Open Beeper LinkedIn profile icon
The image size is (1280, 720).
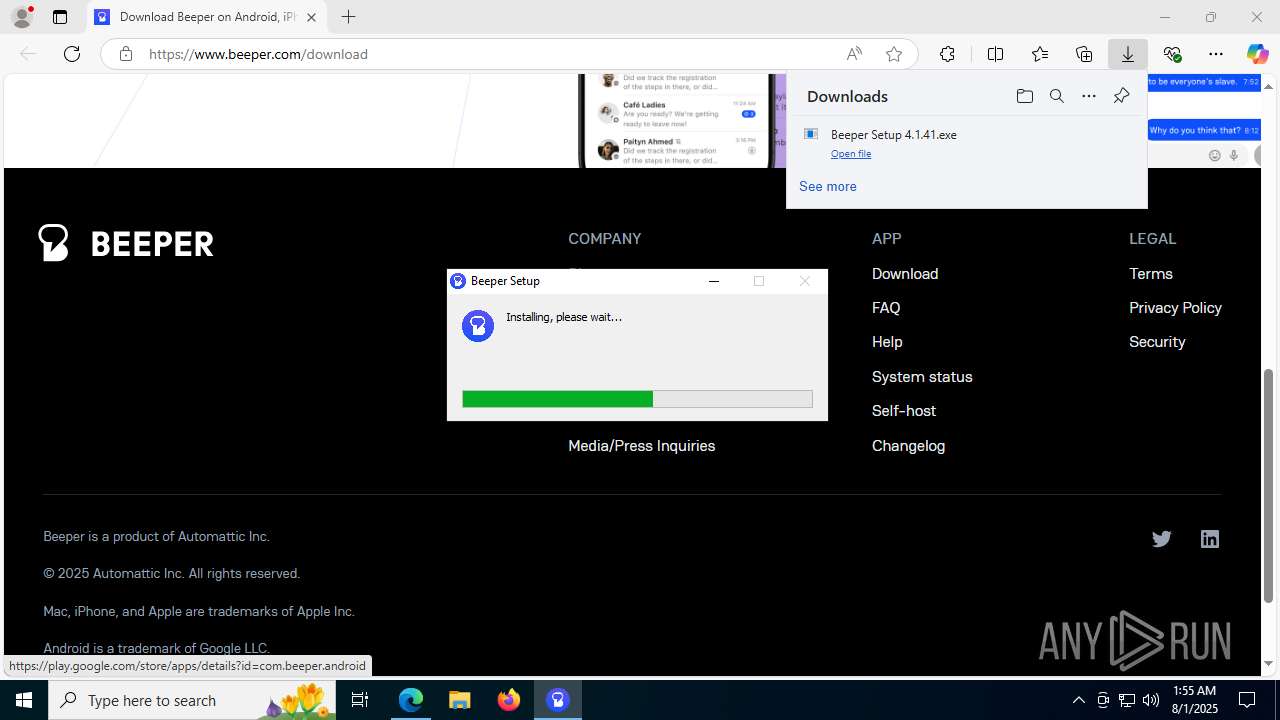[x=1210, y=539]
